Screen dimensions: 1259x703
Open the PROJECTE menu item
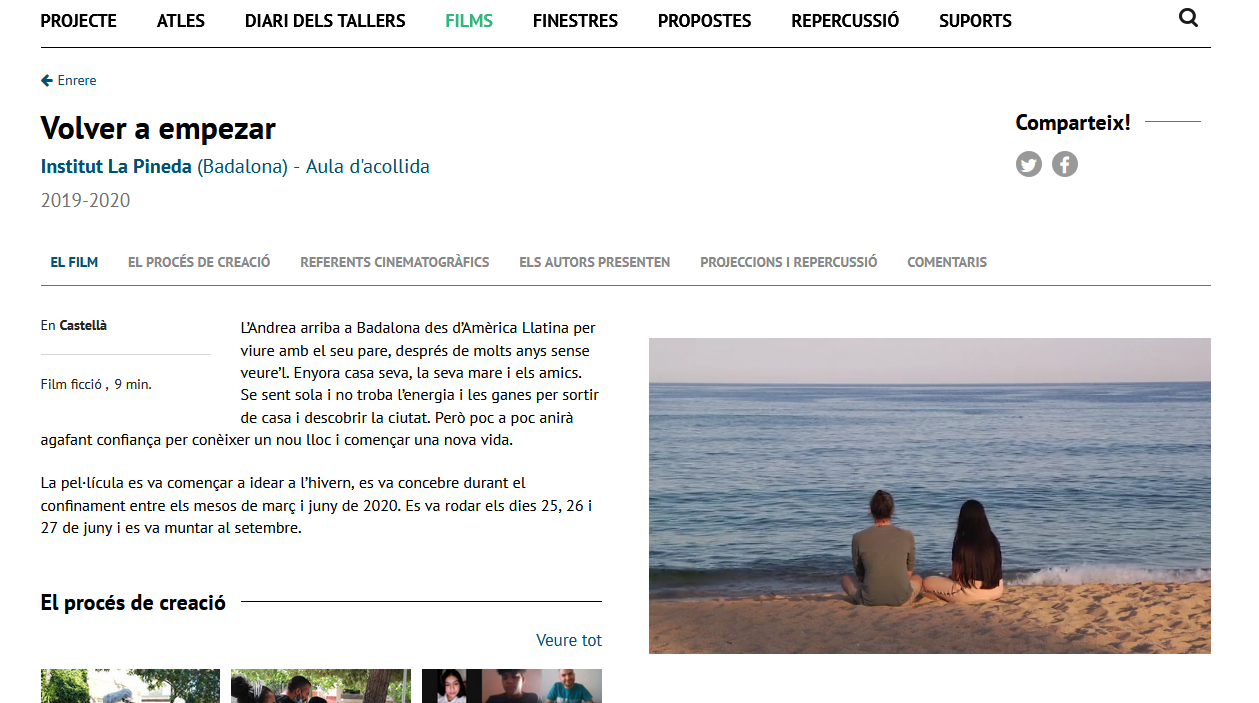79,20
